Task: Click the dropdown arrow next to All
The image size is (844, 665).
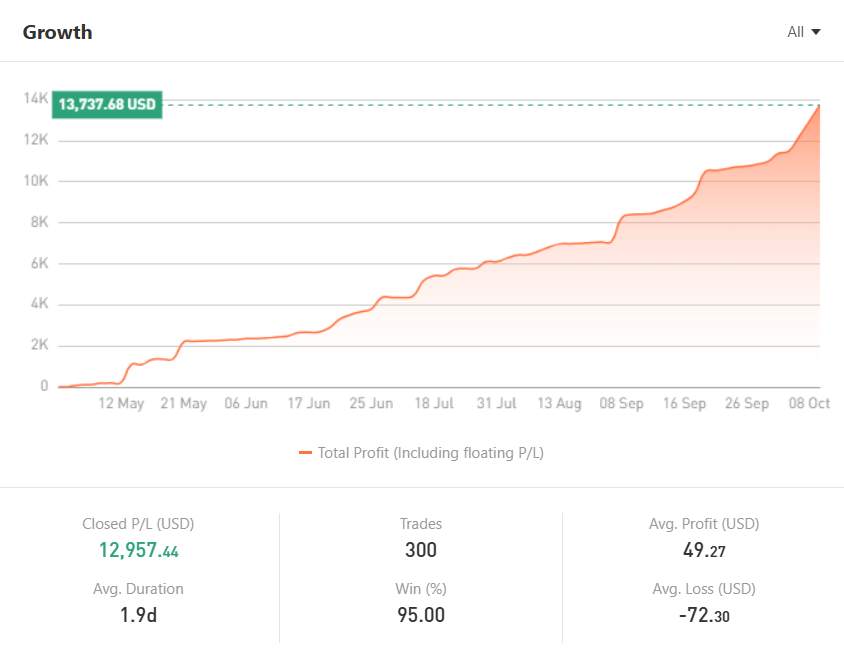Action: click(816, 32)
